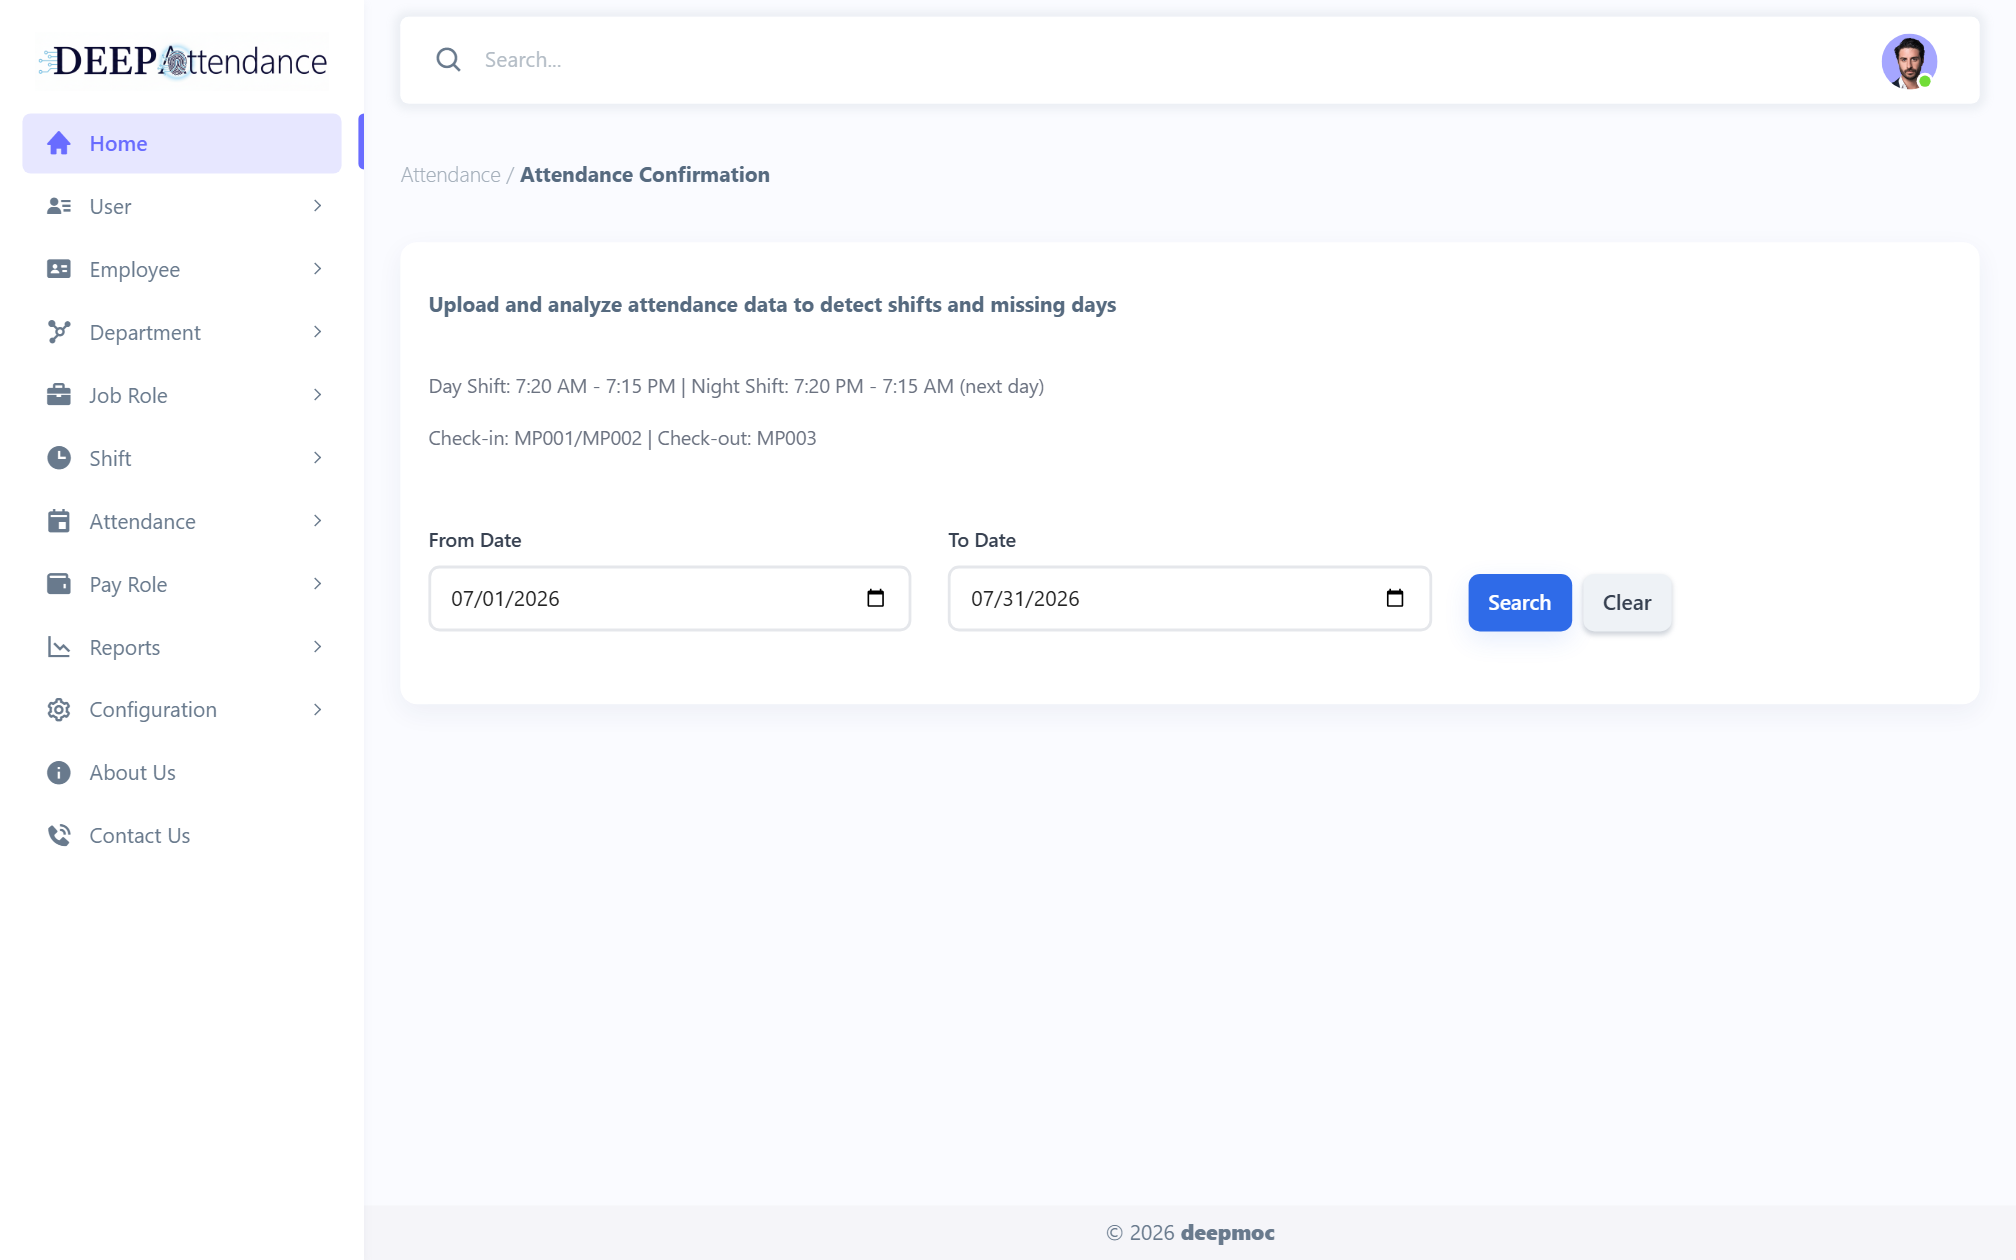Click the magnifier icon in search bar

tap(449, 60)
